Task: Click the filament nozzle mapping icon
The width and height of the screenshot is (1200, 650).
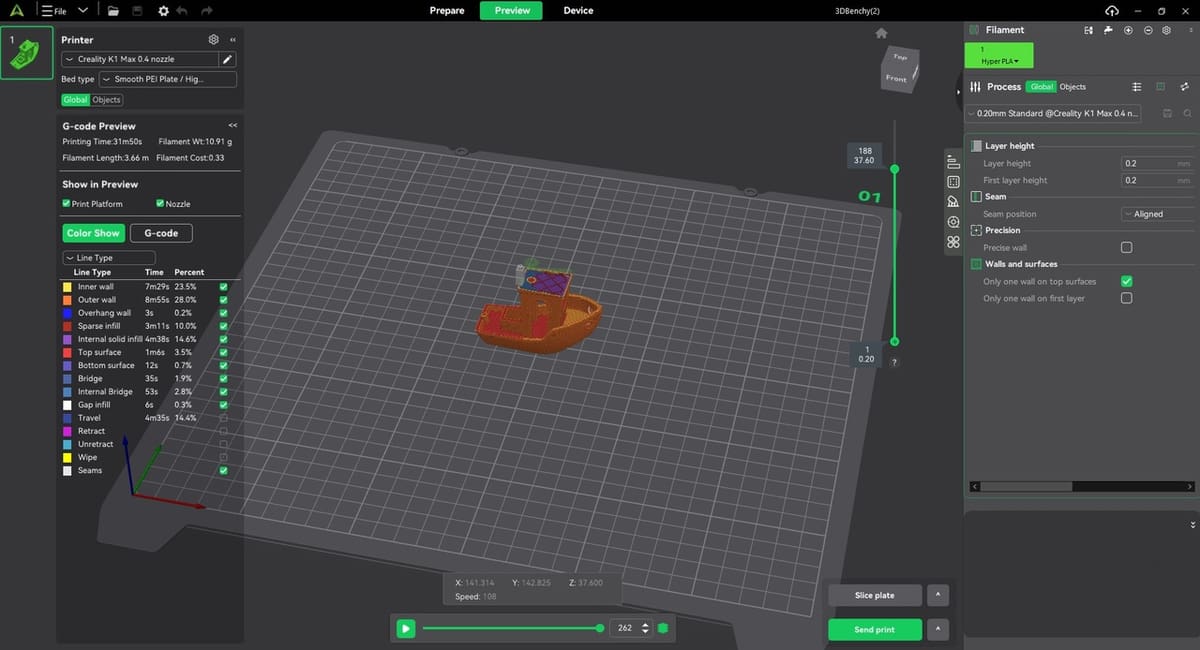Action: click(x=1108, y=30)
